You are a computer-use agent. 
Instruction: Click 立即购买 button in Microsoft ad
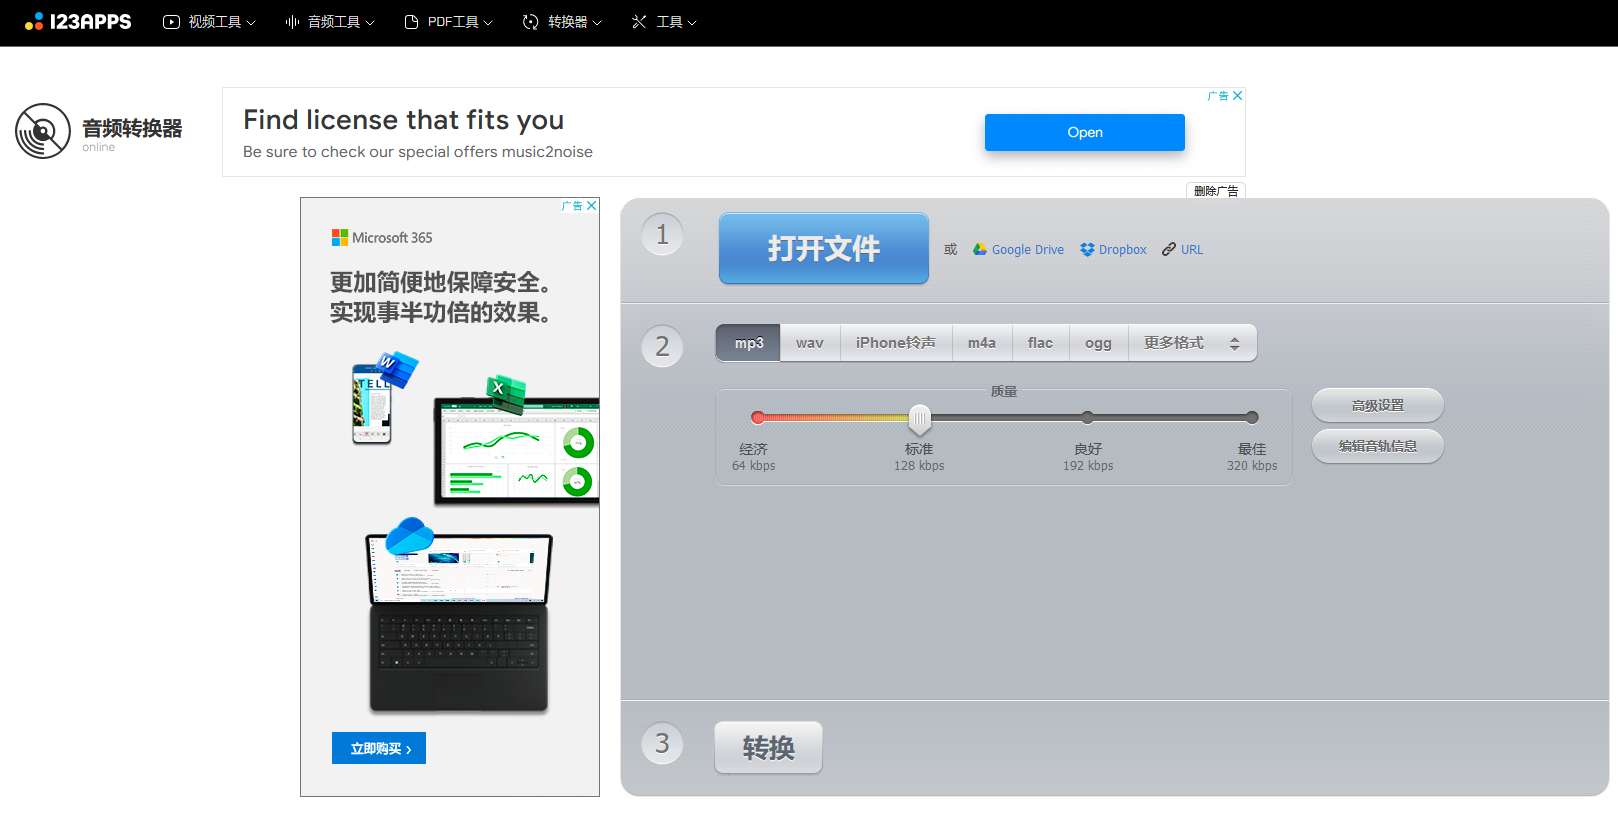coord(379,748)
